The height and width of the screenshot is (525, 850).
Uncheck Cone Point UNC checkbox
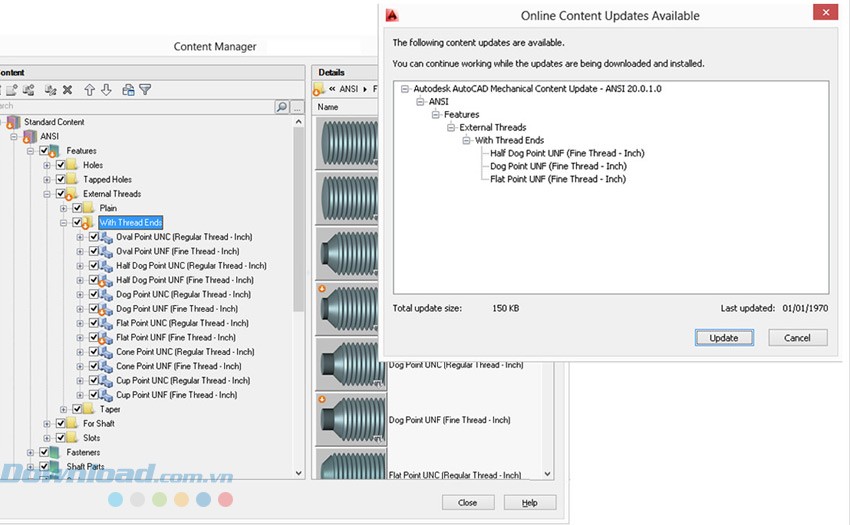point(94,352)
